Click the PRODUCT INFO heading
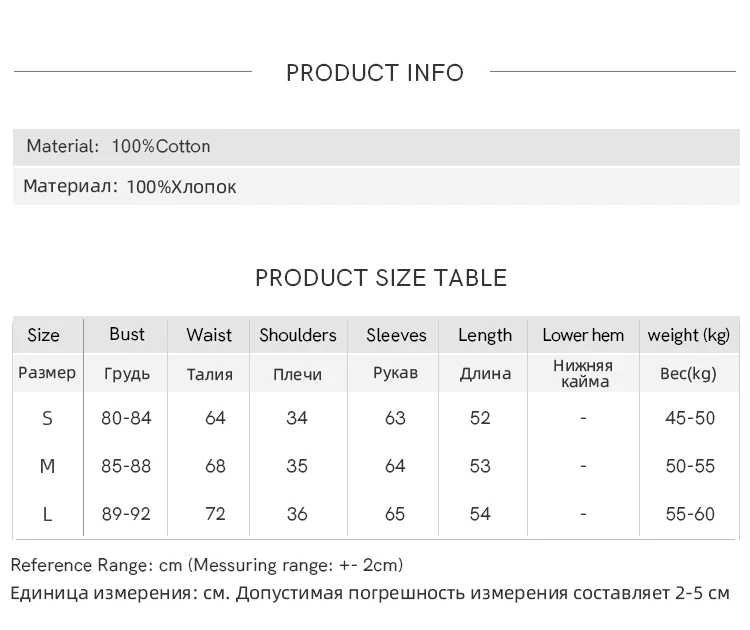 pos(375,73)
